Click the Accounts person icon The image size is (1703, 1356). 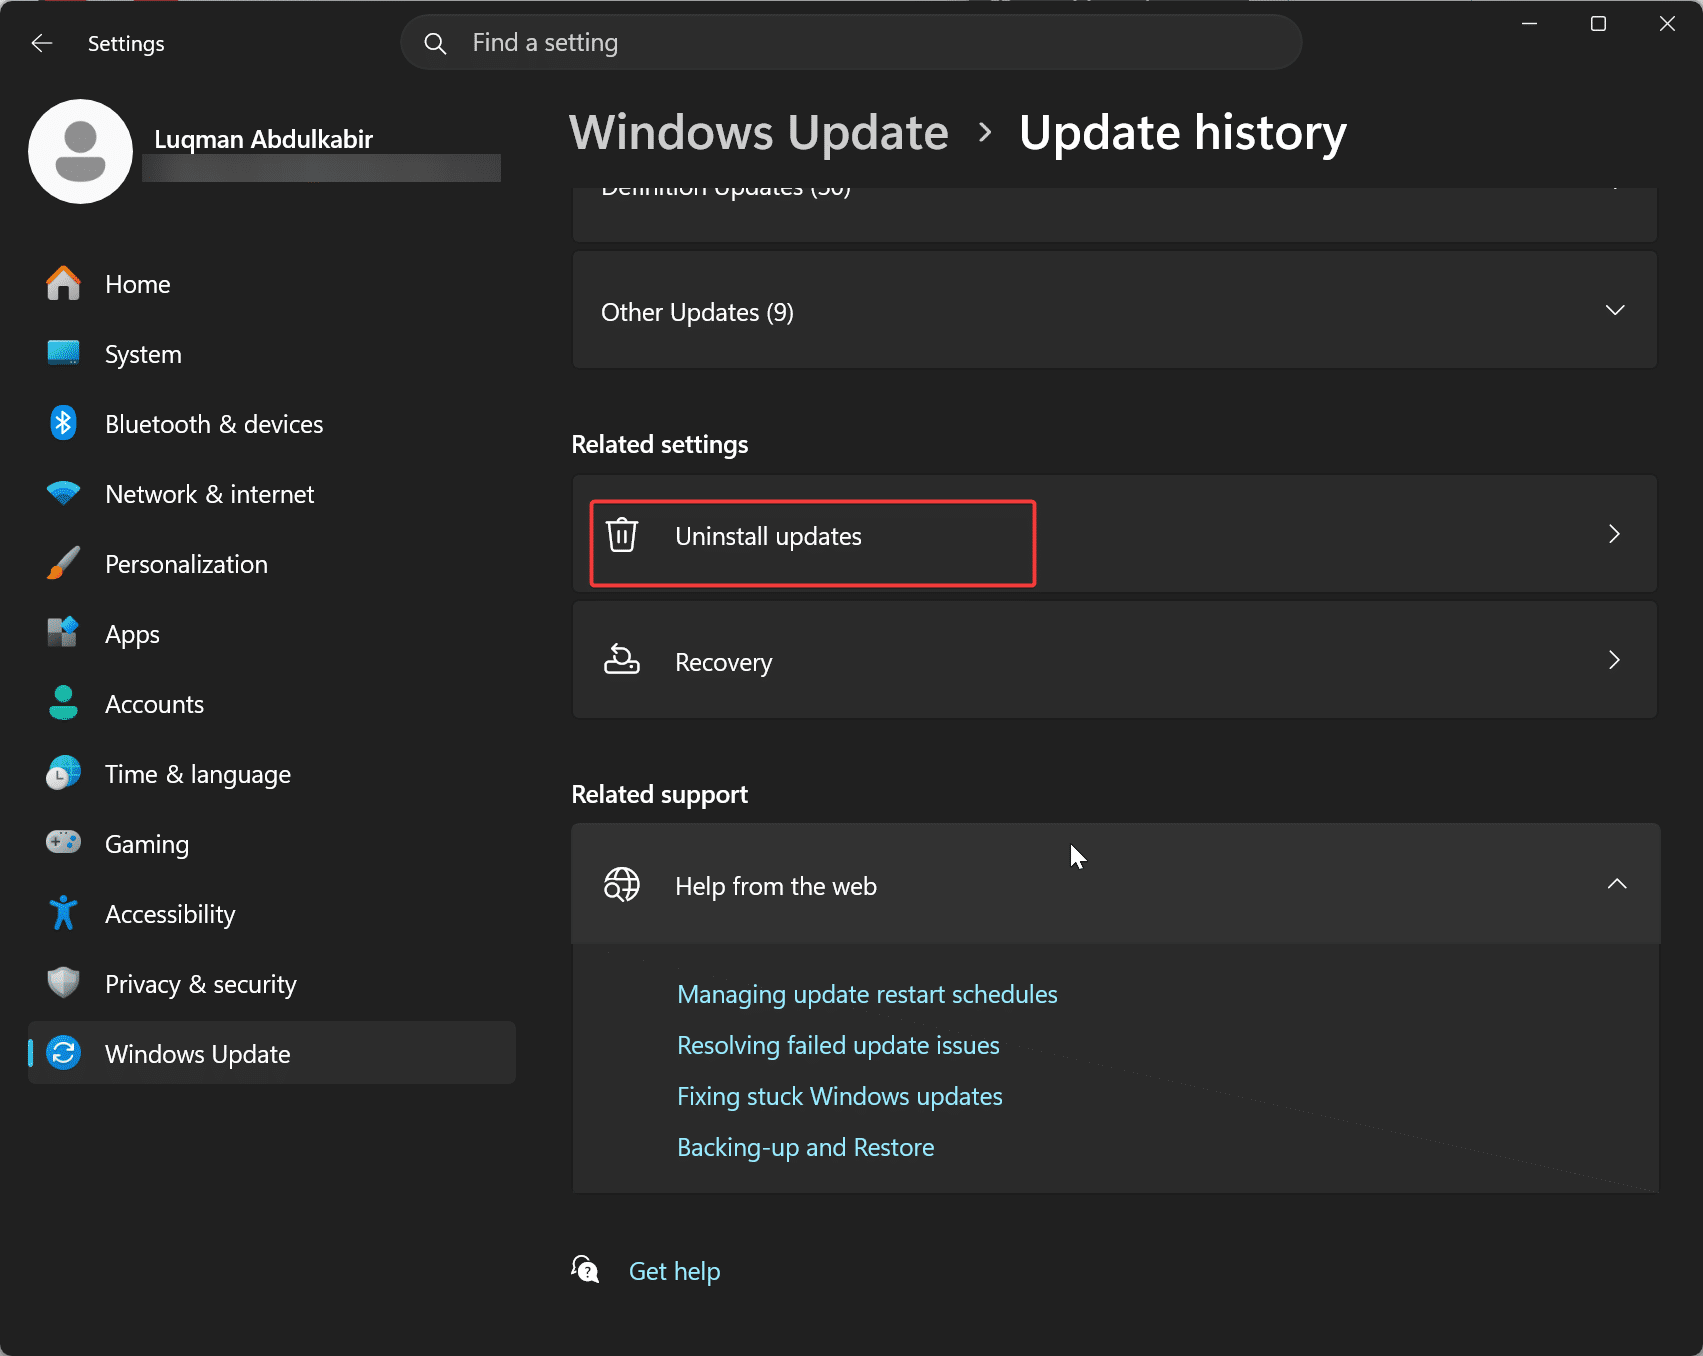63,704
